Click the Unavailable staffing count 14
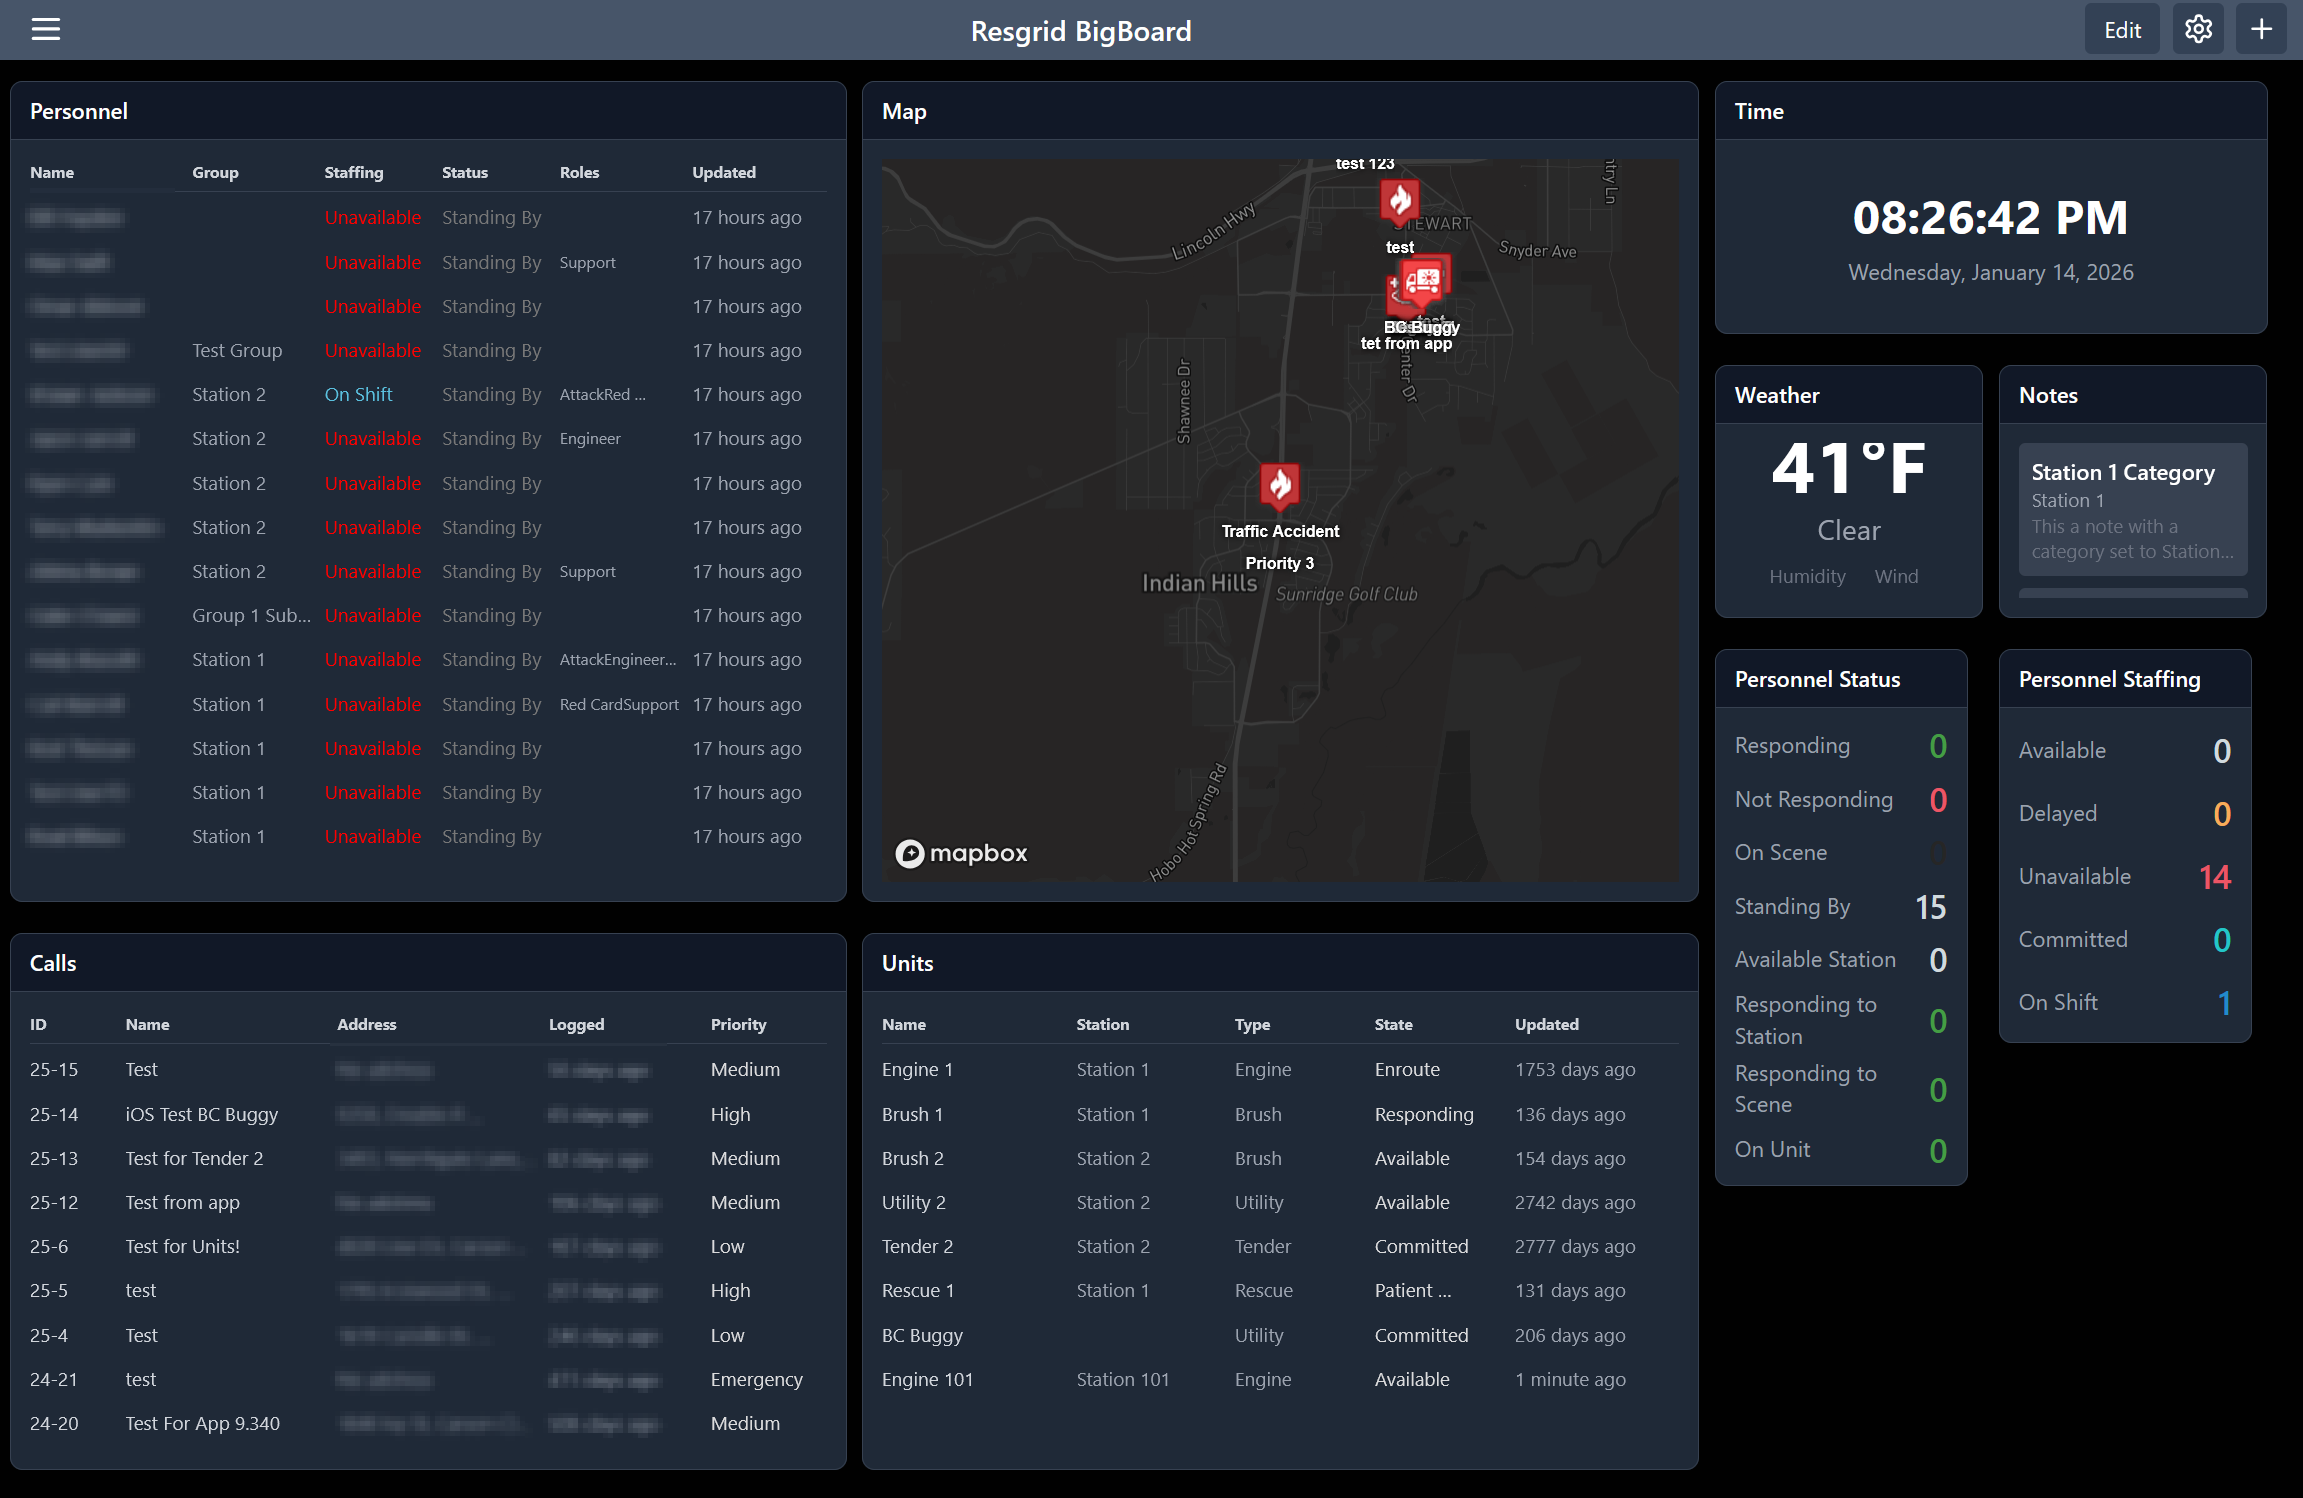 pyautogui.click(x=2214, y=877)
